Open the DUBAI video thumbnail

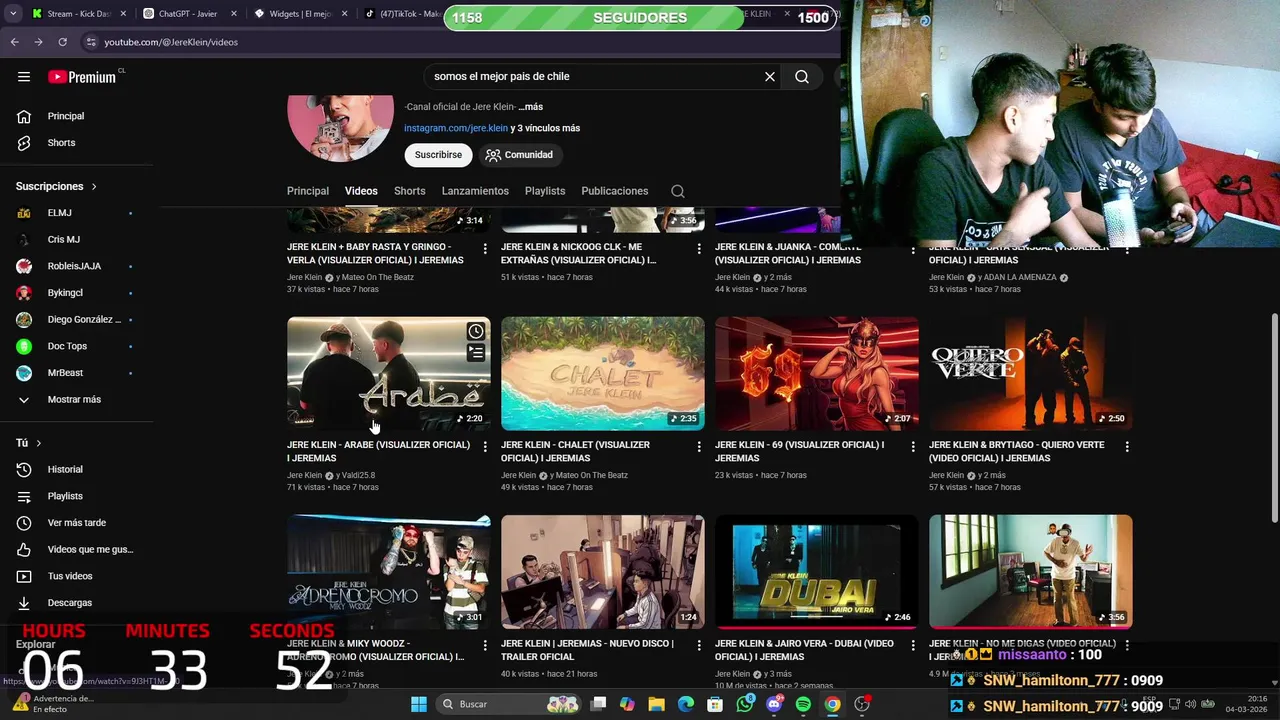[817, 572]
